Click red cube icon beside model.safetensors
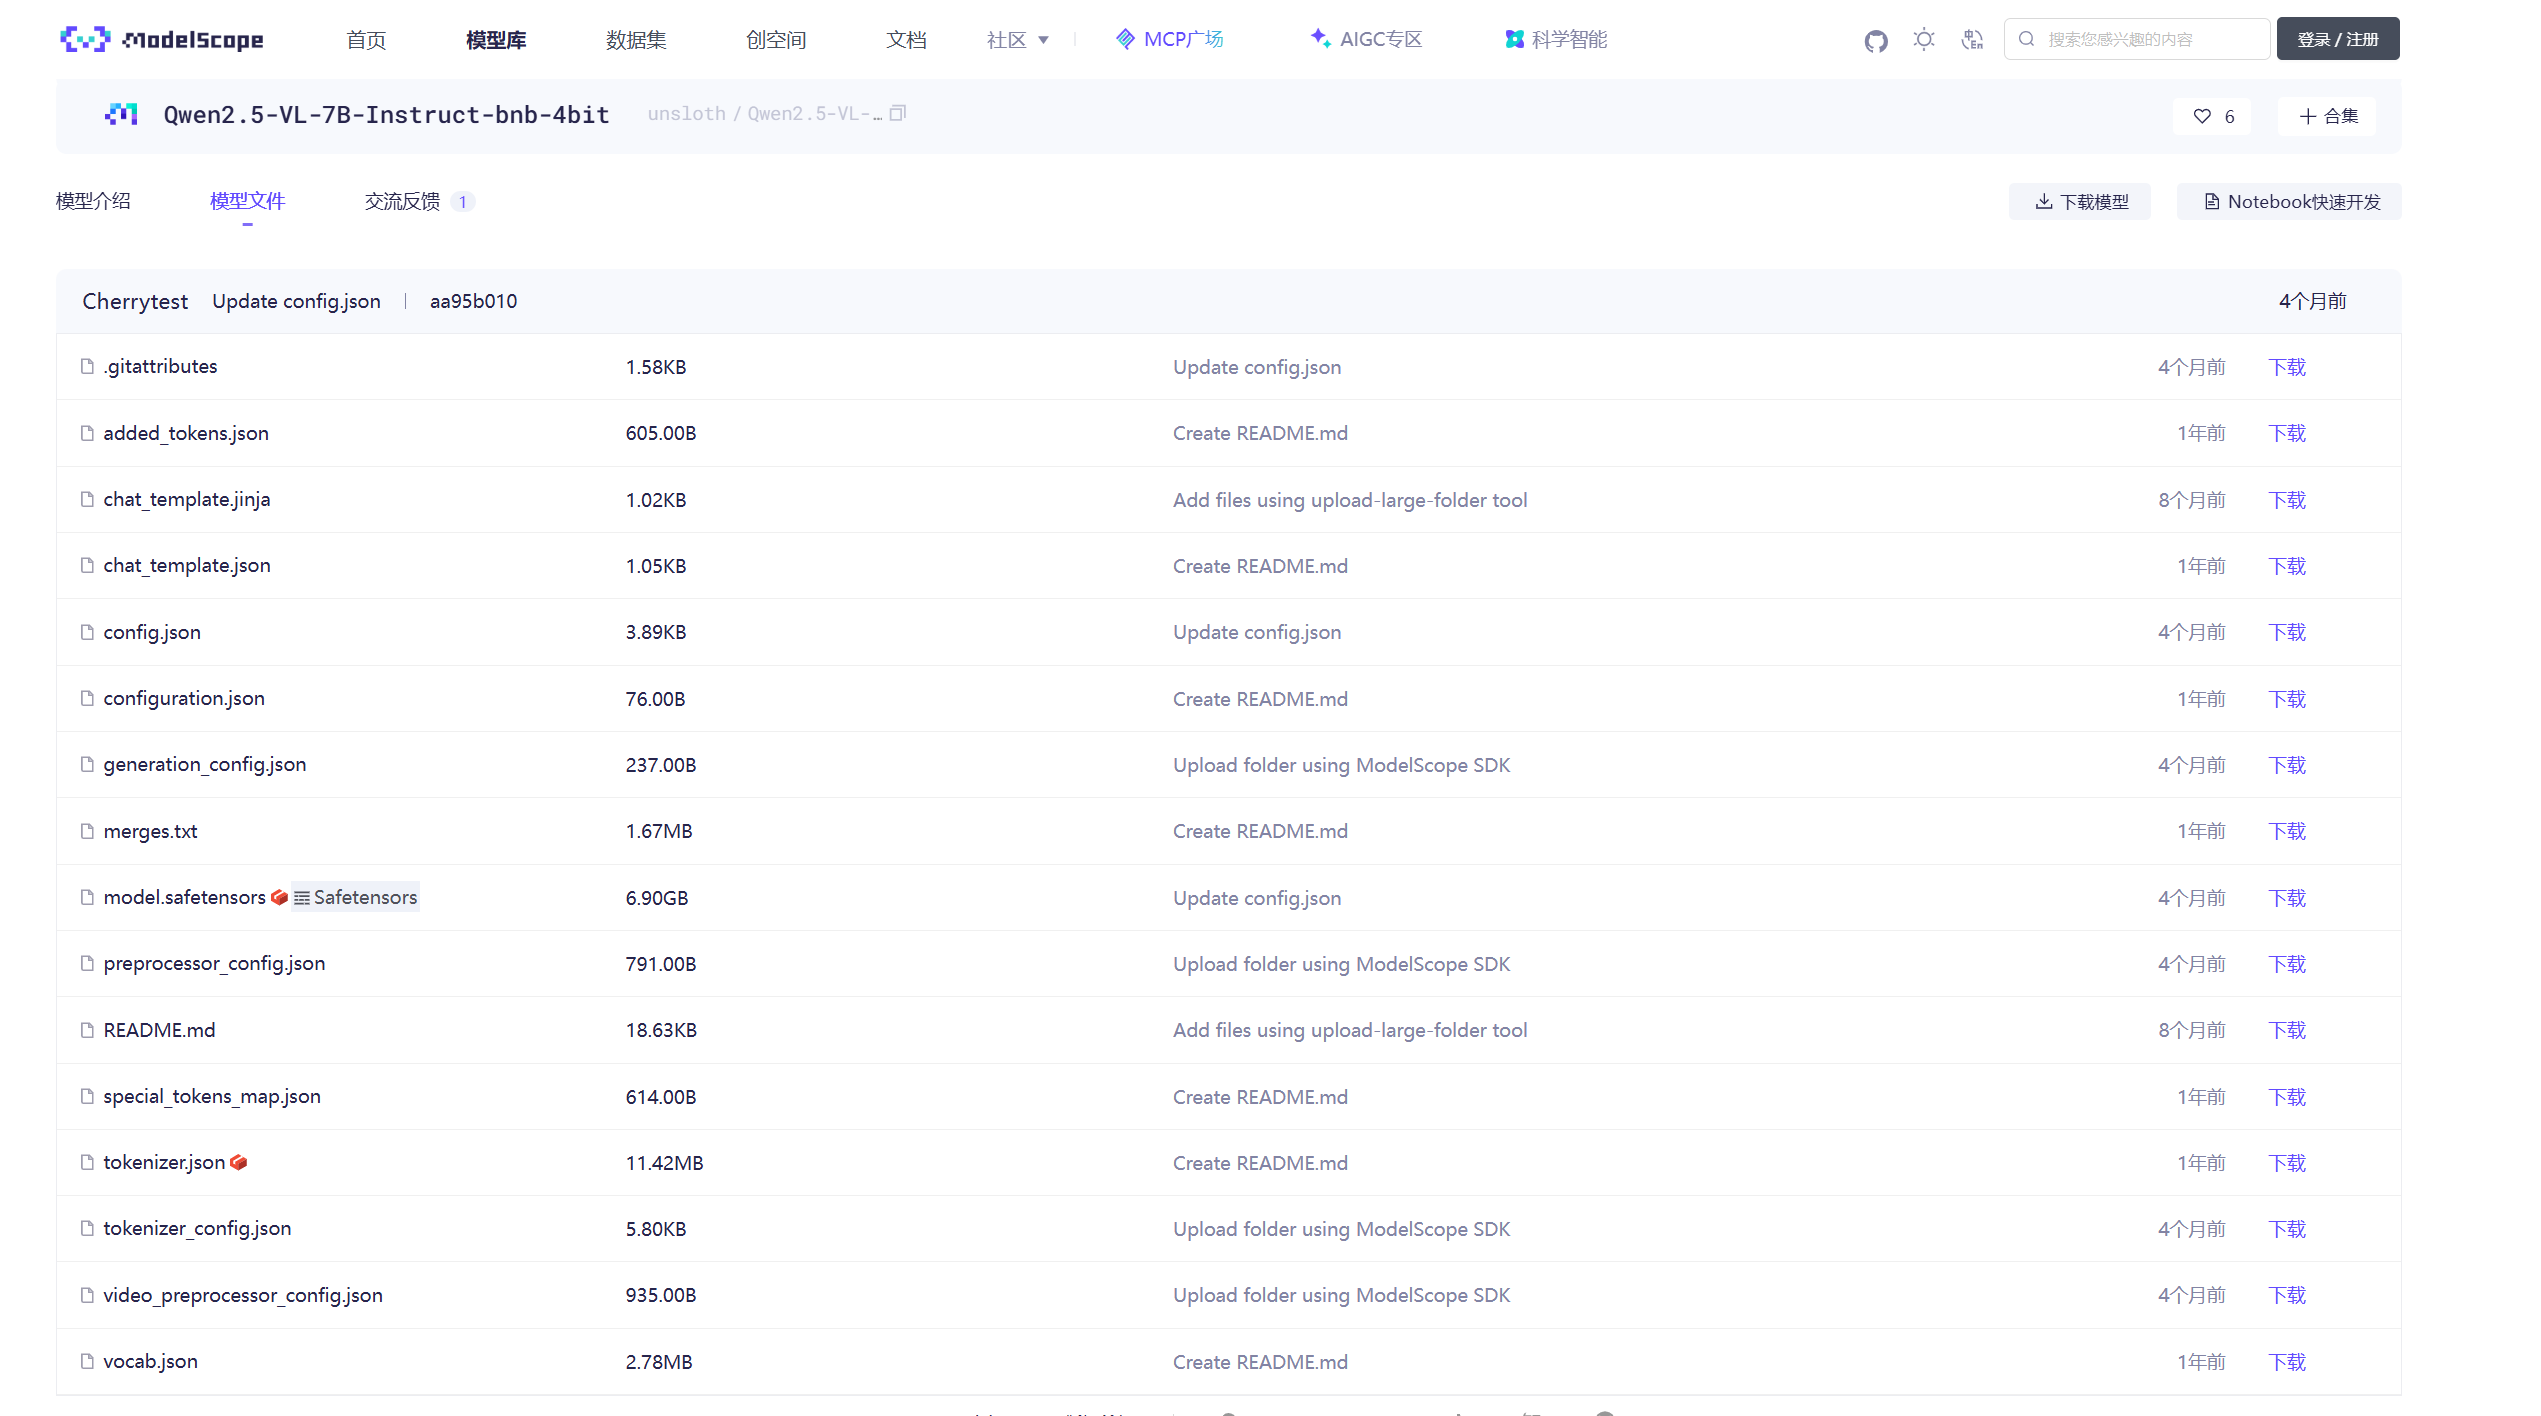 280,898
